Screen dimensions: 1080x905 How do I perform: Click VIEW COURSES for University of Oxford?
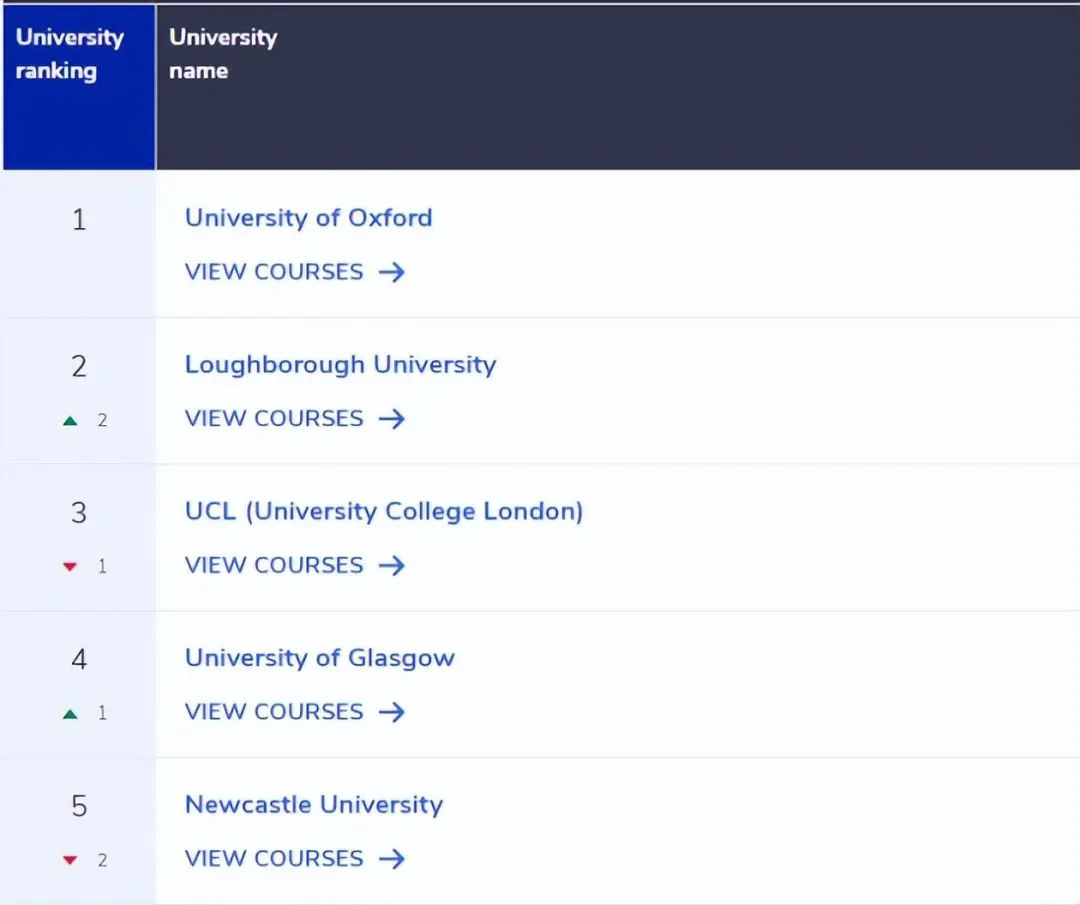(x=273, y=271)
